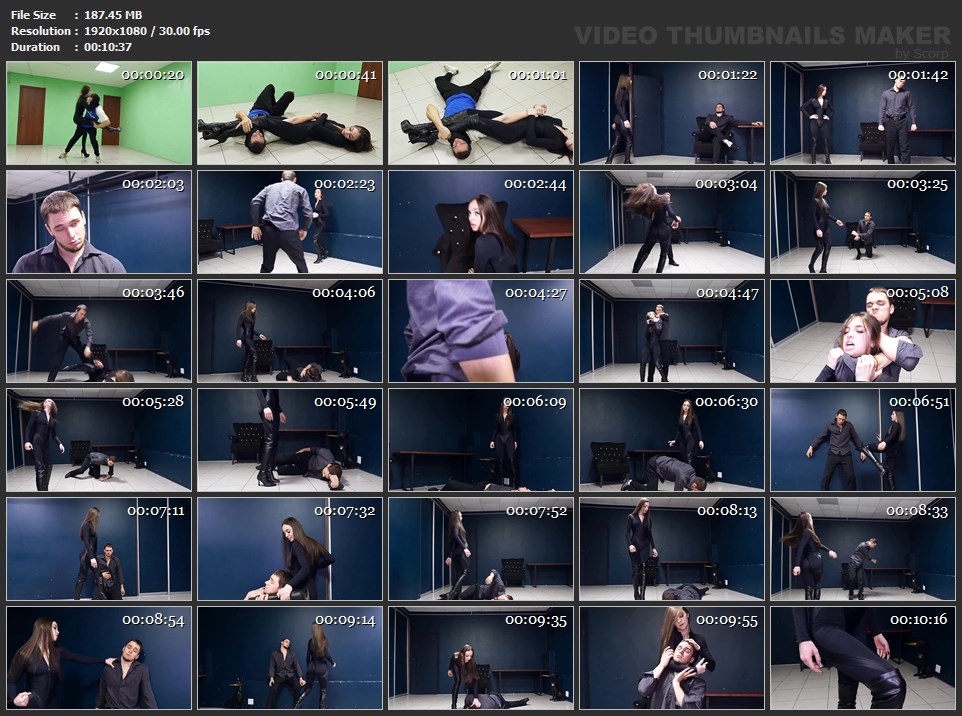Choose the frame stamped 00:05:08

coord(863,331)
